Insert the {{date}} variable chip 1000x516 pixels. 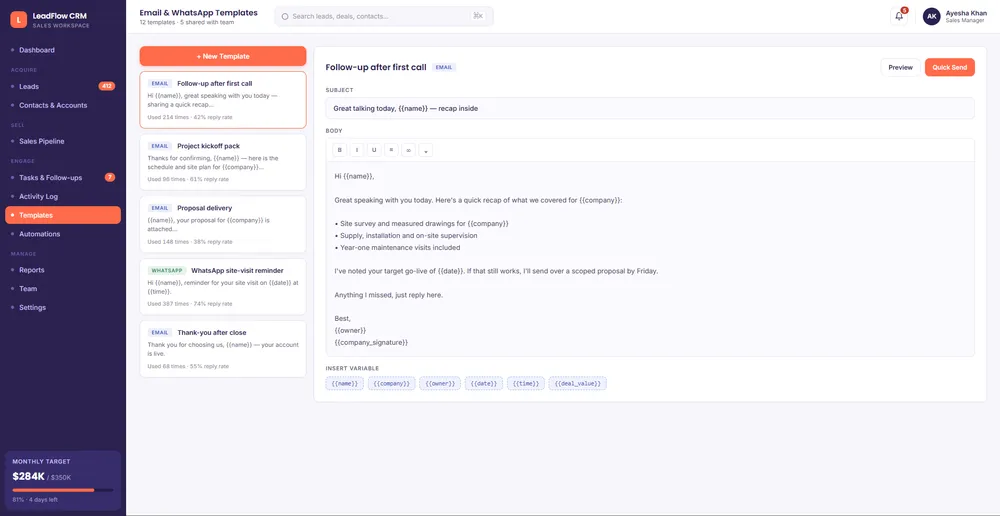tap(484, 383)
